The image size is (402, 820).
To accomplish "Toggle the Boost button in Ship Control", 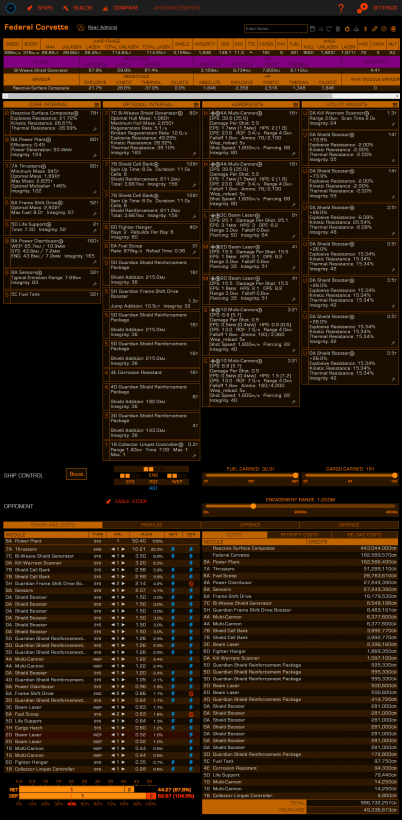I will coord(76,474).
